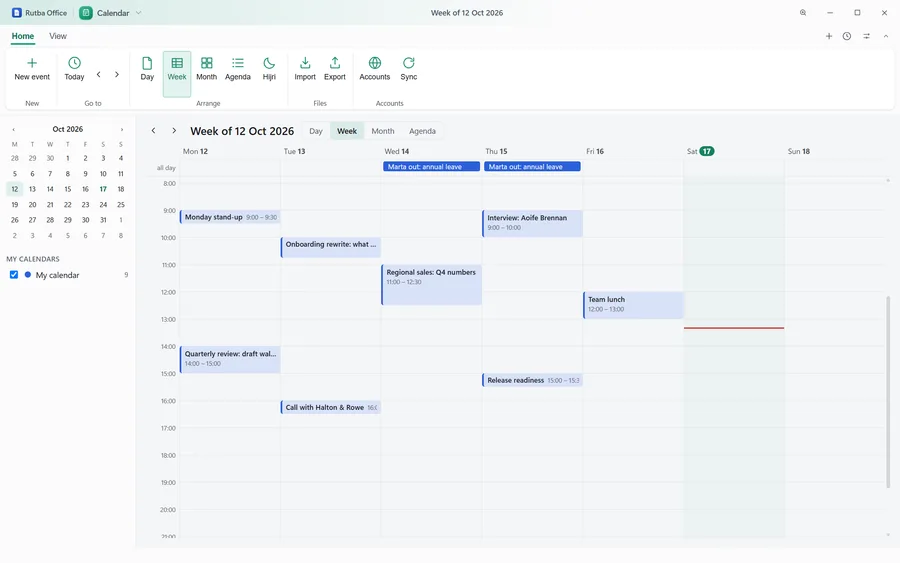This screenshot has height=563, width=900.
Task: Open Agenda view from ribbon
Action: (x=238, y=69)
